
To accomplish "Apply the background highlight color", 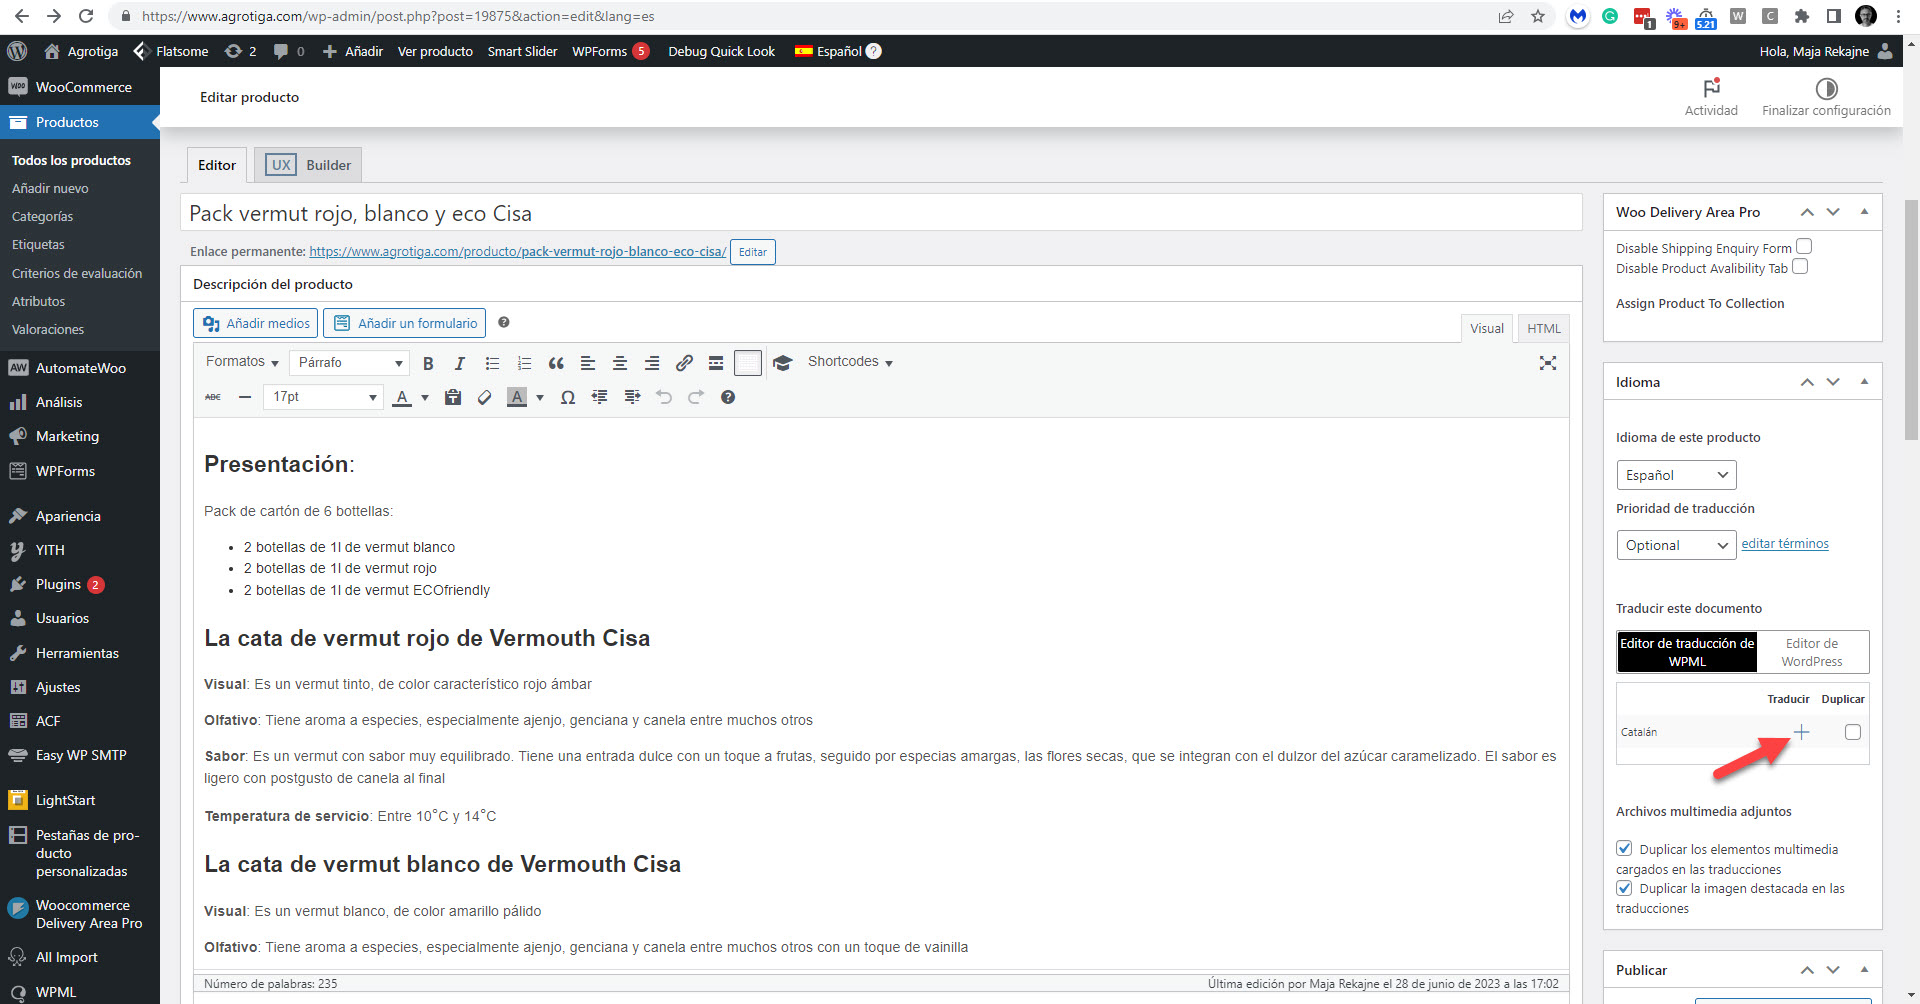I will [x=517, y=397].
